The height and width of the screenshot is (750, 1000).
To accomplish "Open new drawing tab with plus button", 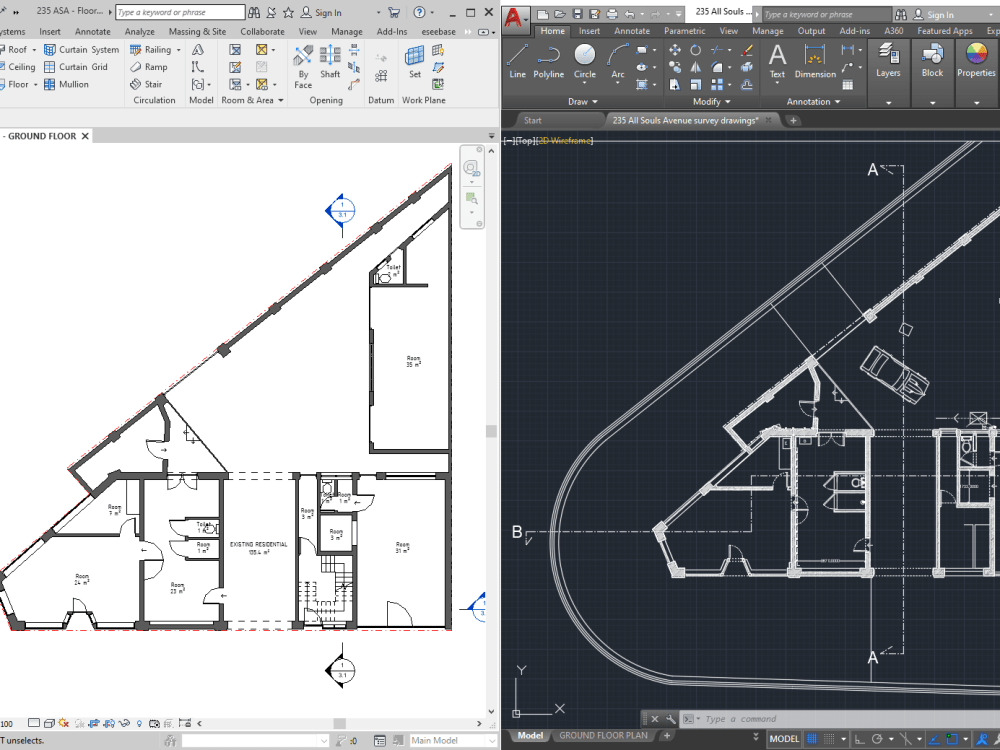I will tap(793, 120).
